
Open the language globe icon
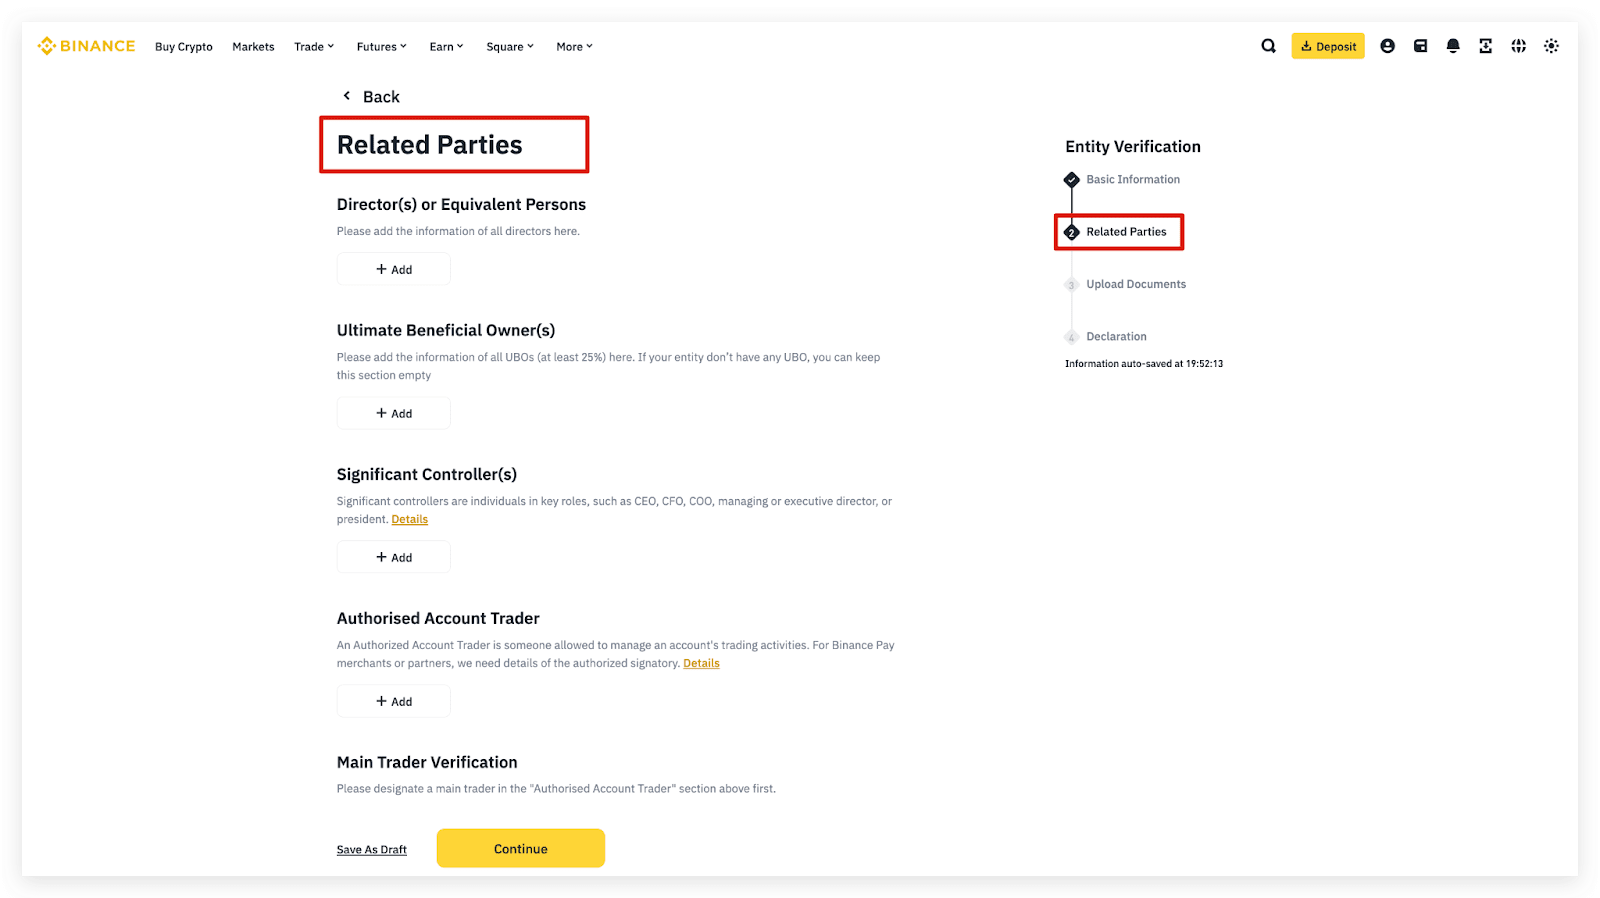click(x=1518, y=46)
